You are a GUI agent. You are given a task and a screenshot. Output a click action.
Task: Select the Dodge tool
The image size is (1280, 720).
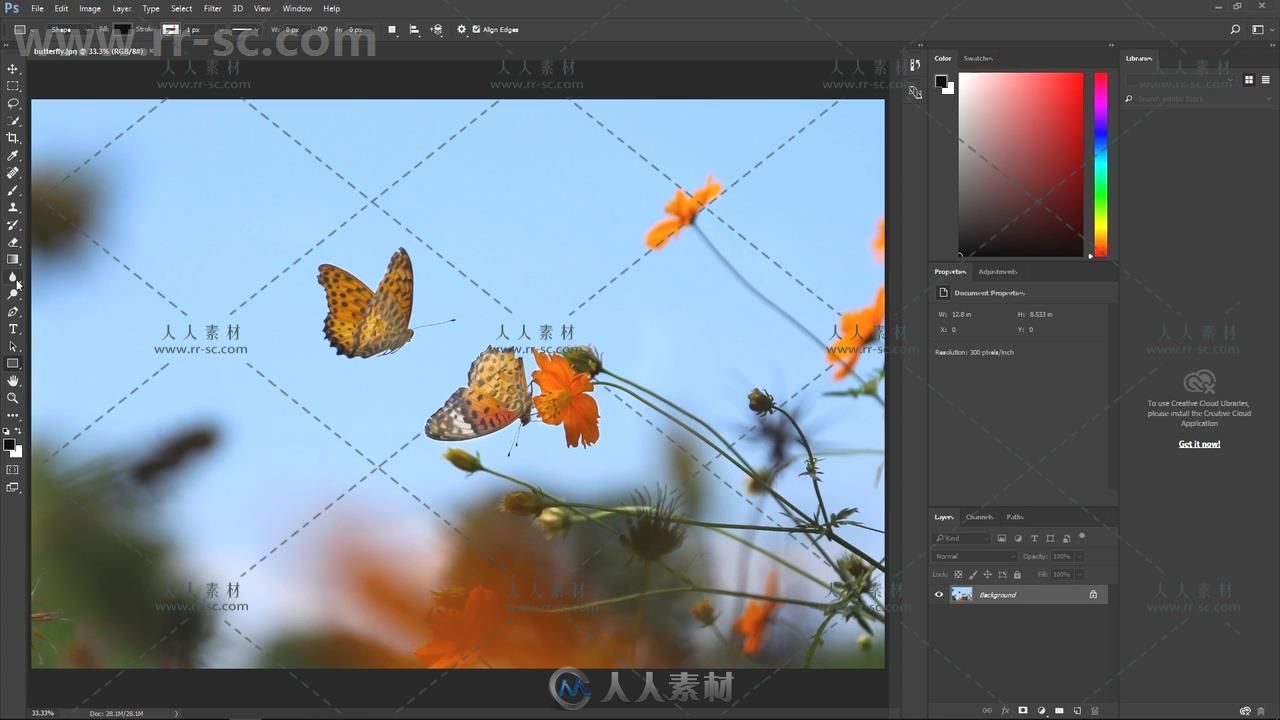[x=13, y=294]
